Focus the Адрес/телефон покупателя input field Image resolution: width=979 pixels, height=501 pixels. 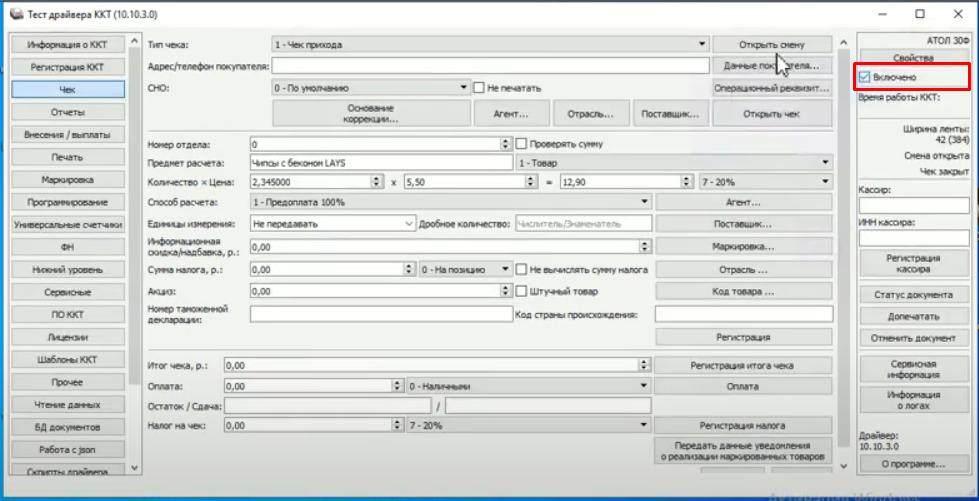(489, 66)
